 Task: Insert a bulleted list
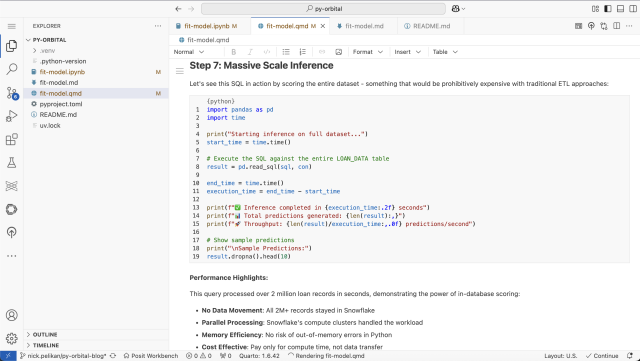(x=286, y=52)
